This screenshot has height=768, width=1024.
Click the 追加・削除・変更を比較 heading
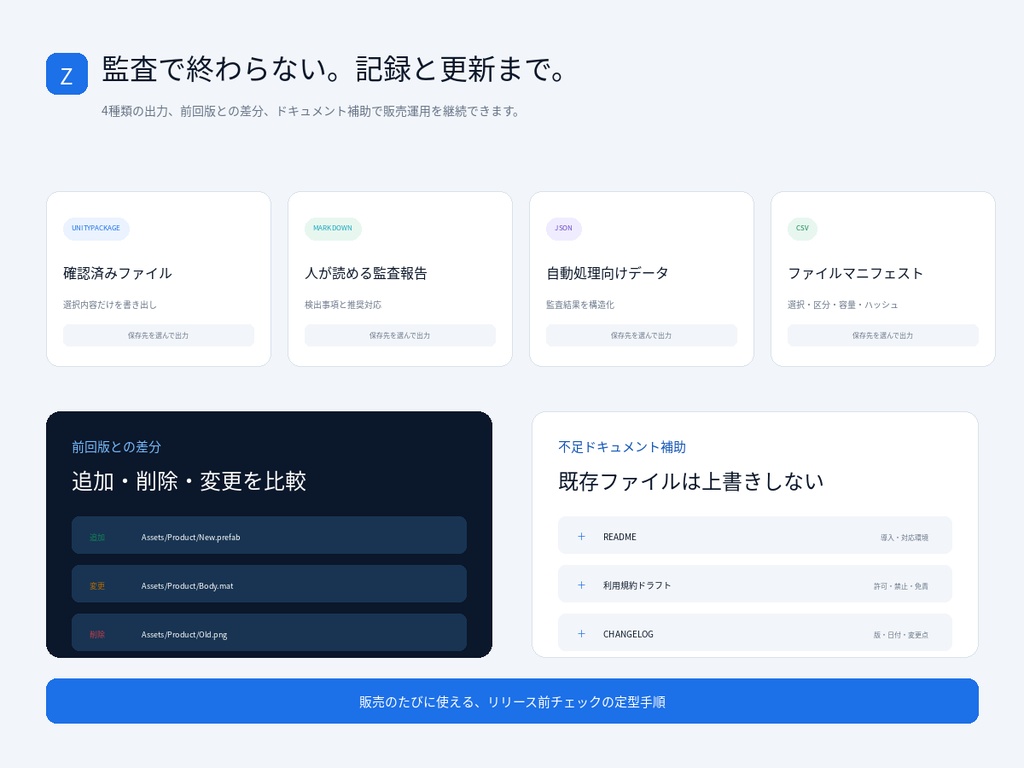pos(189,481)
